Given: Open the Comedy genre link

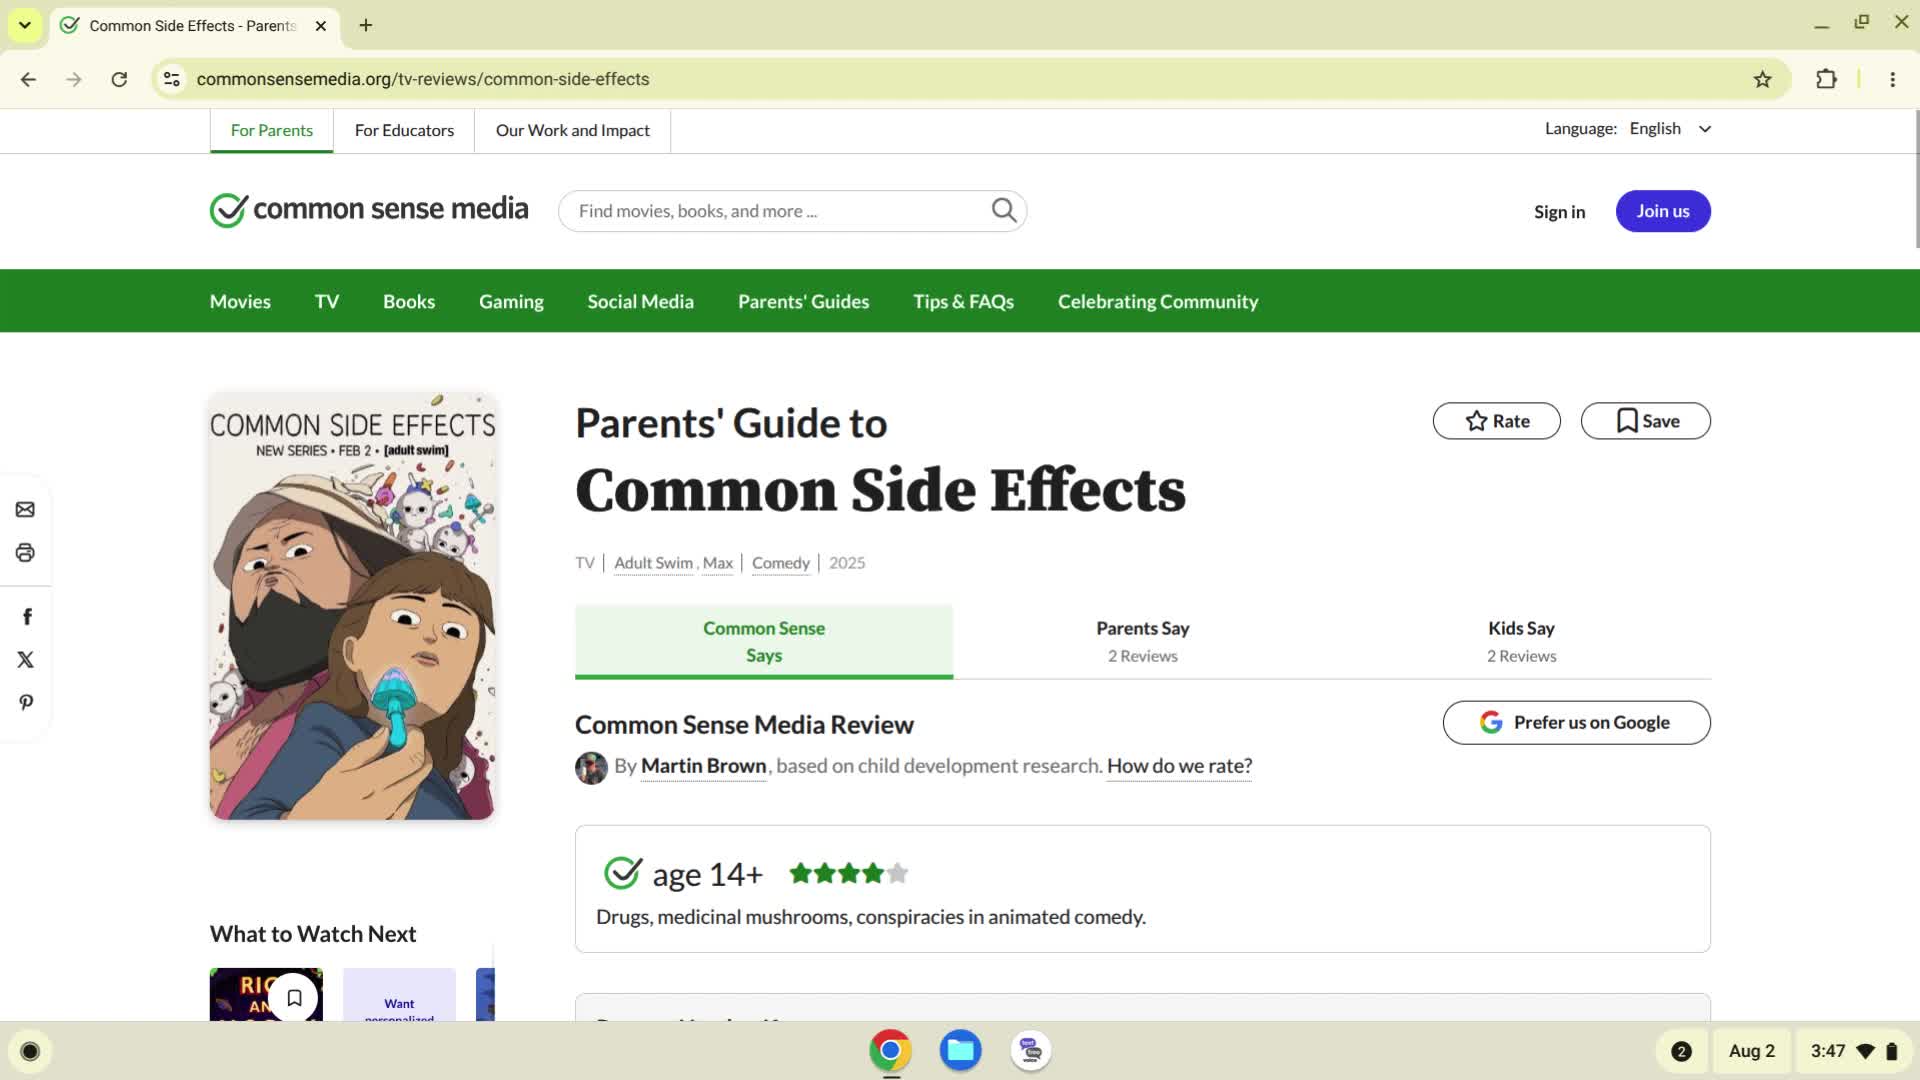Looking at the screenshot, I should pyautogui.click(x=781, y=563).
